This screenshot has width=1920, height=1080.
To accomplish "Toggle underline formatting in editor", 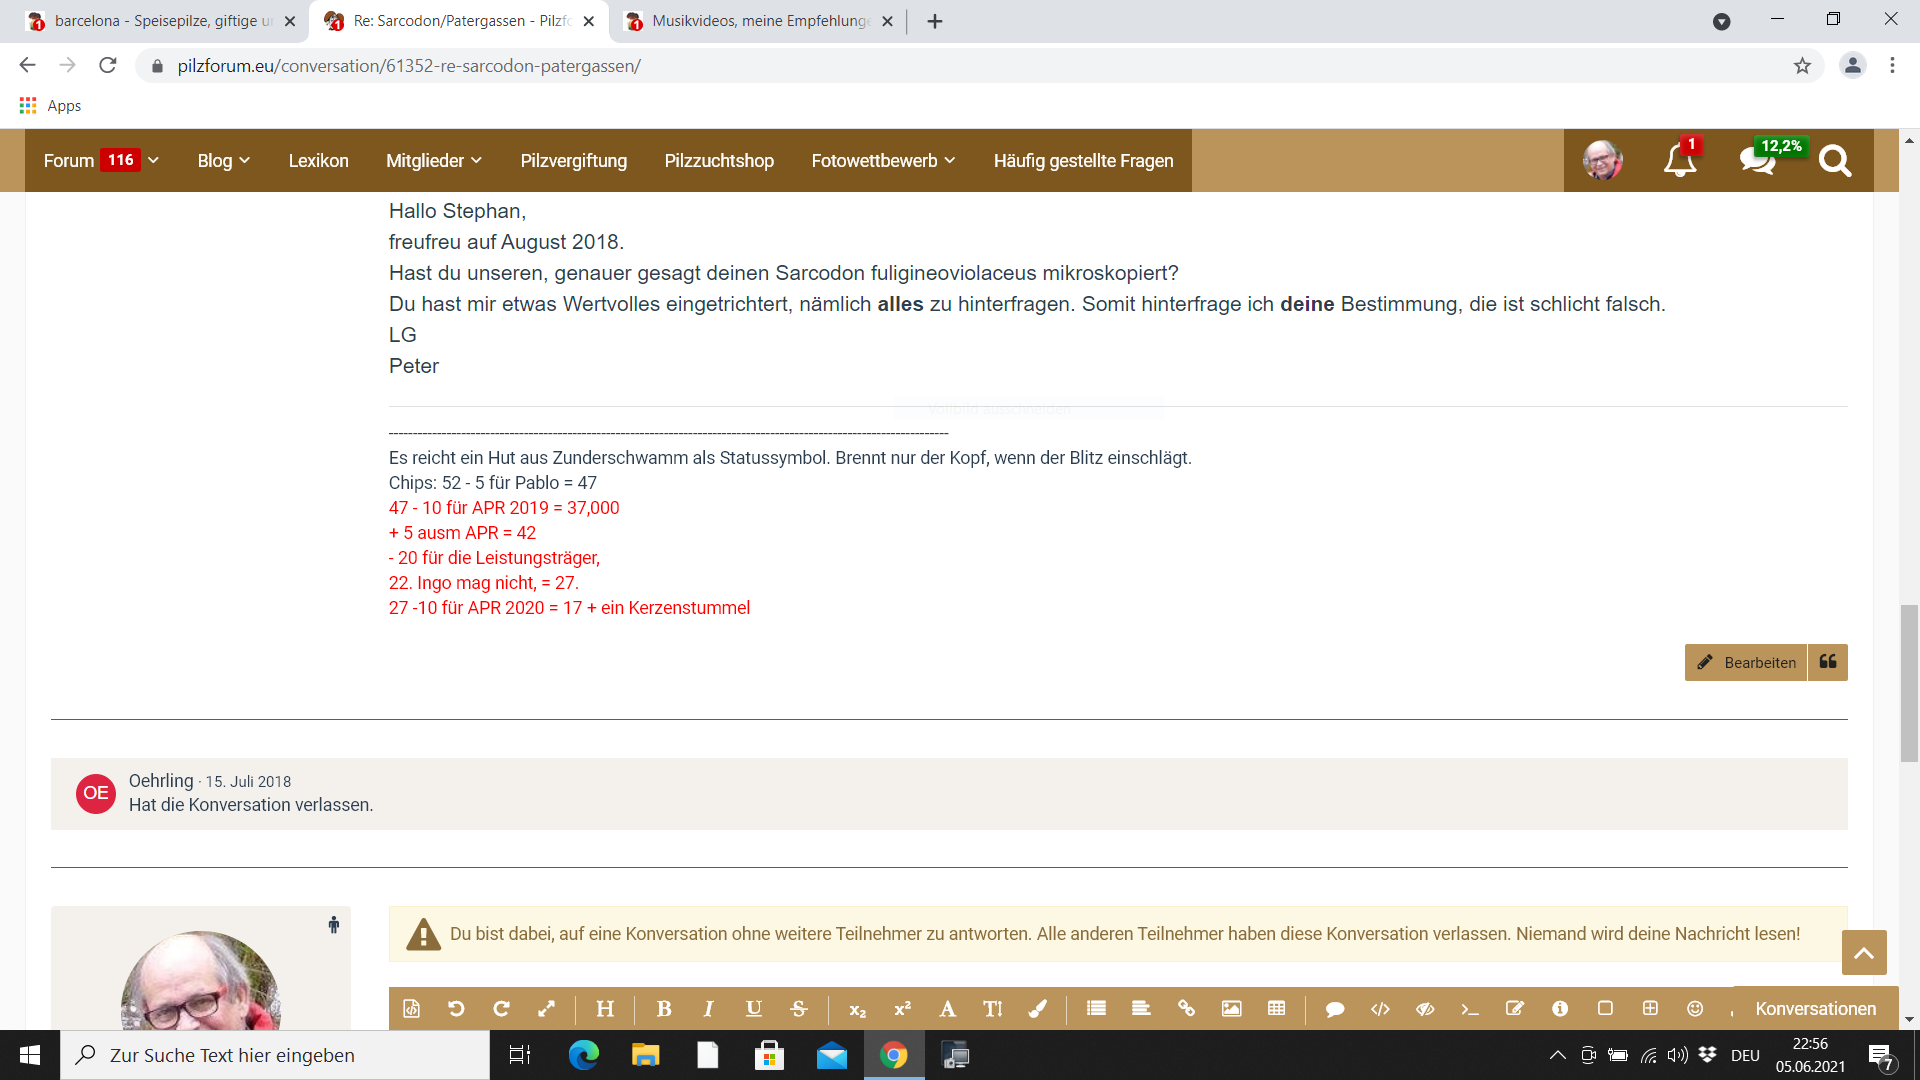I will (754, 1009).
